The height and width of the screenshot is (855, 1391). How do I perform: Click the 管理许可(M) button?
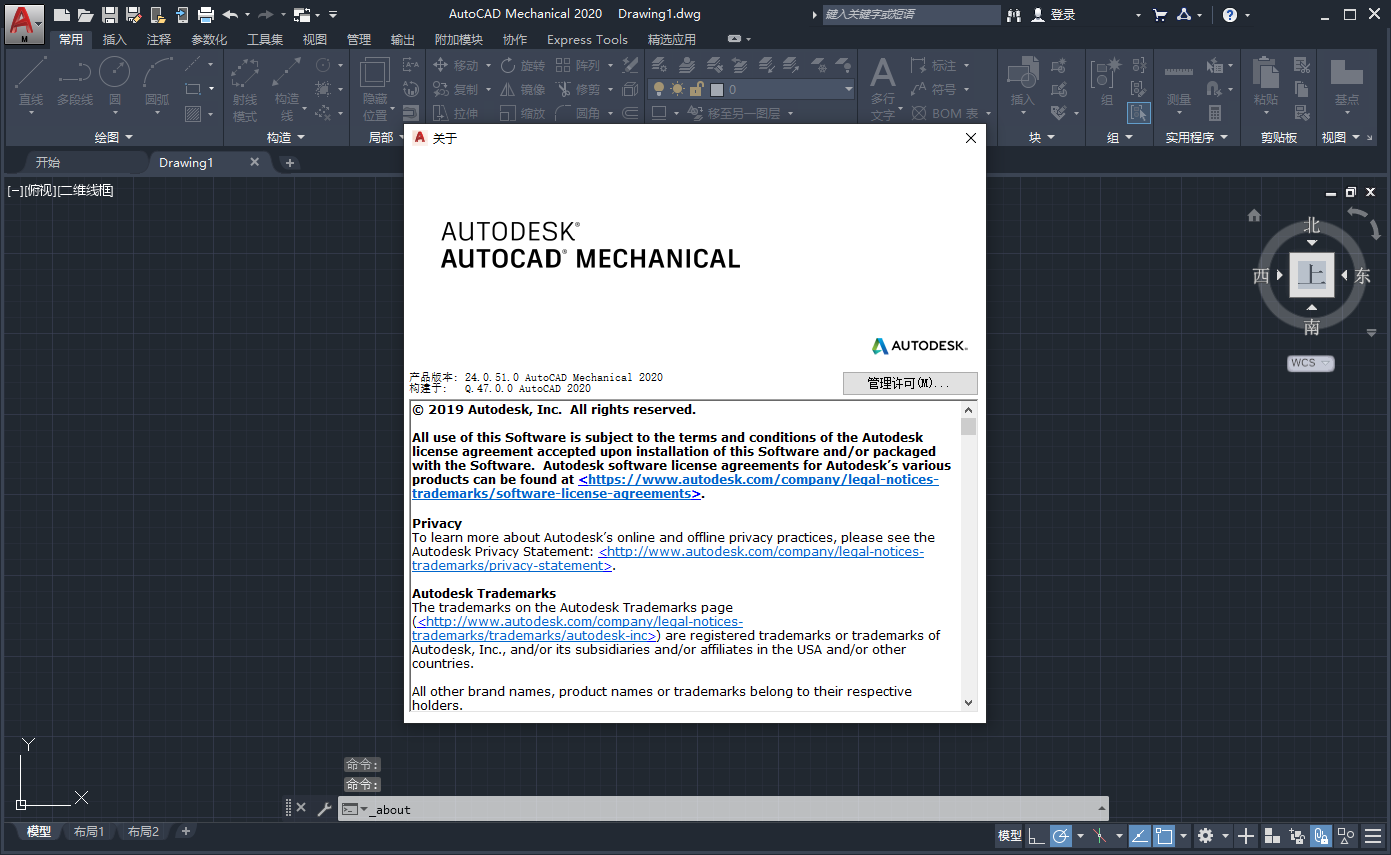pos(910,384)
